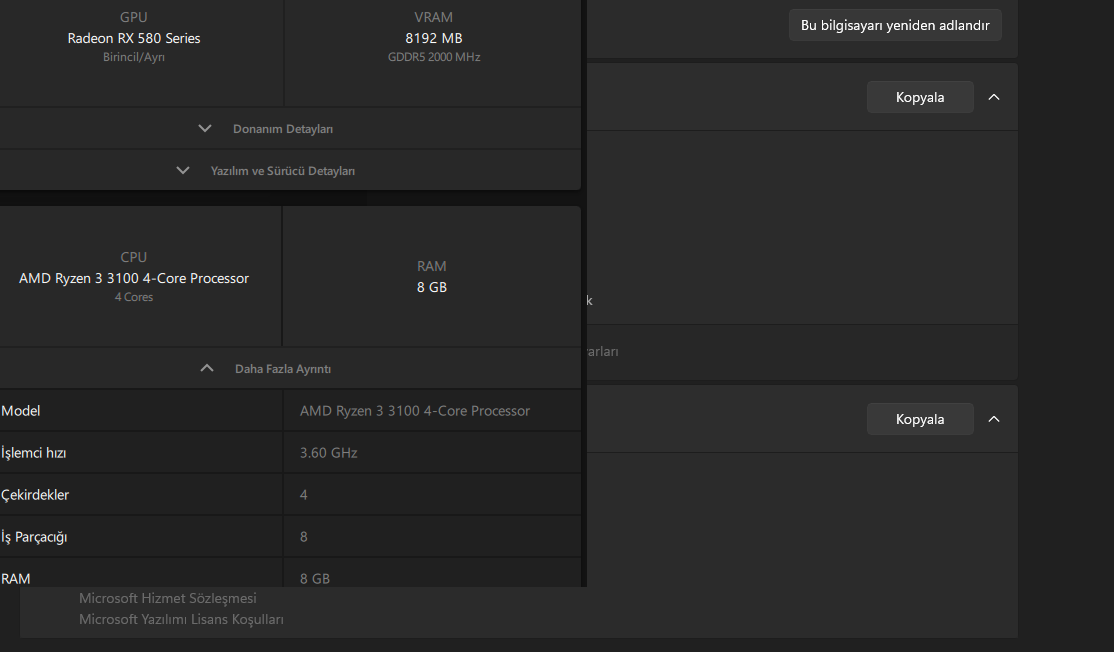Open Microsoft Hizmet Sözleşmesi link
This screenshot has width=1114, height=652.
[x=168, y=598]
